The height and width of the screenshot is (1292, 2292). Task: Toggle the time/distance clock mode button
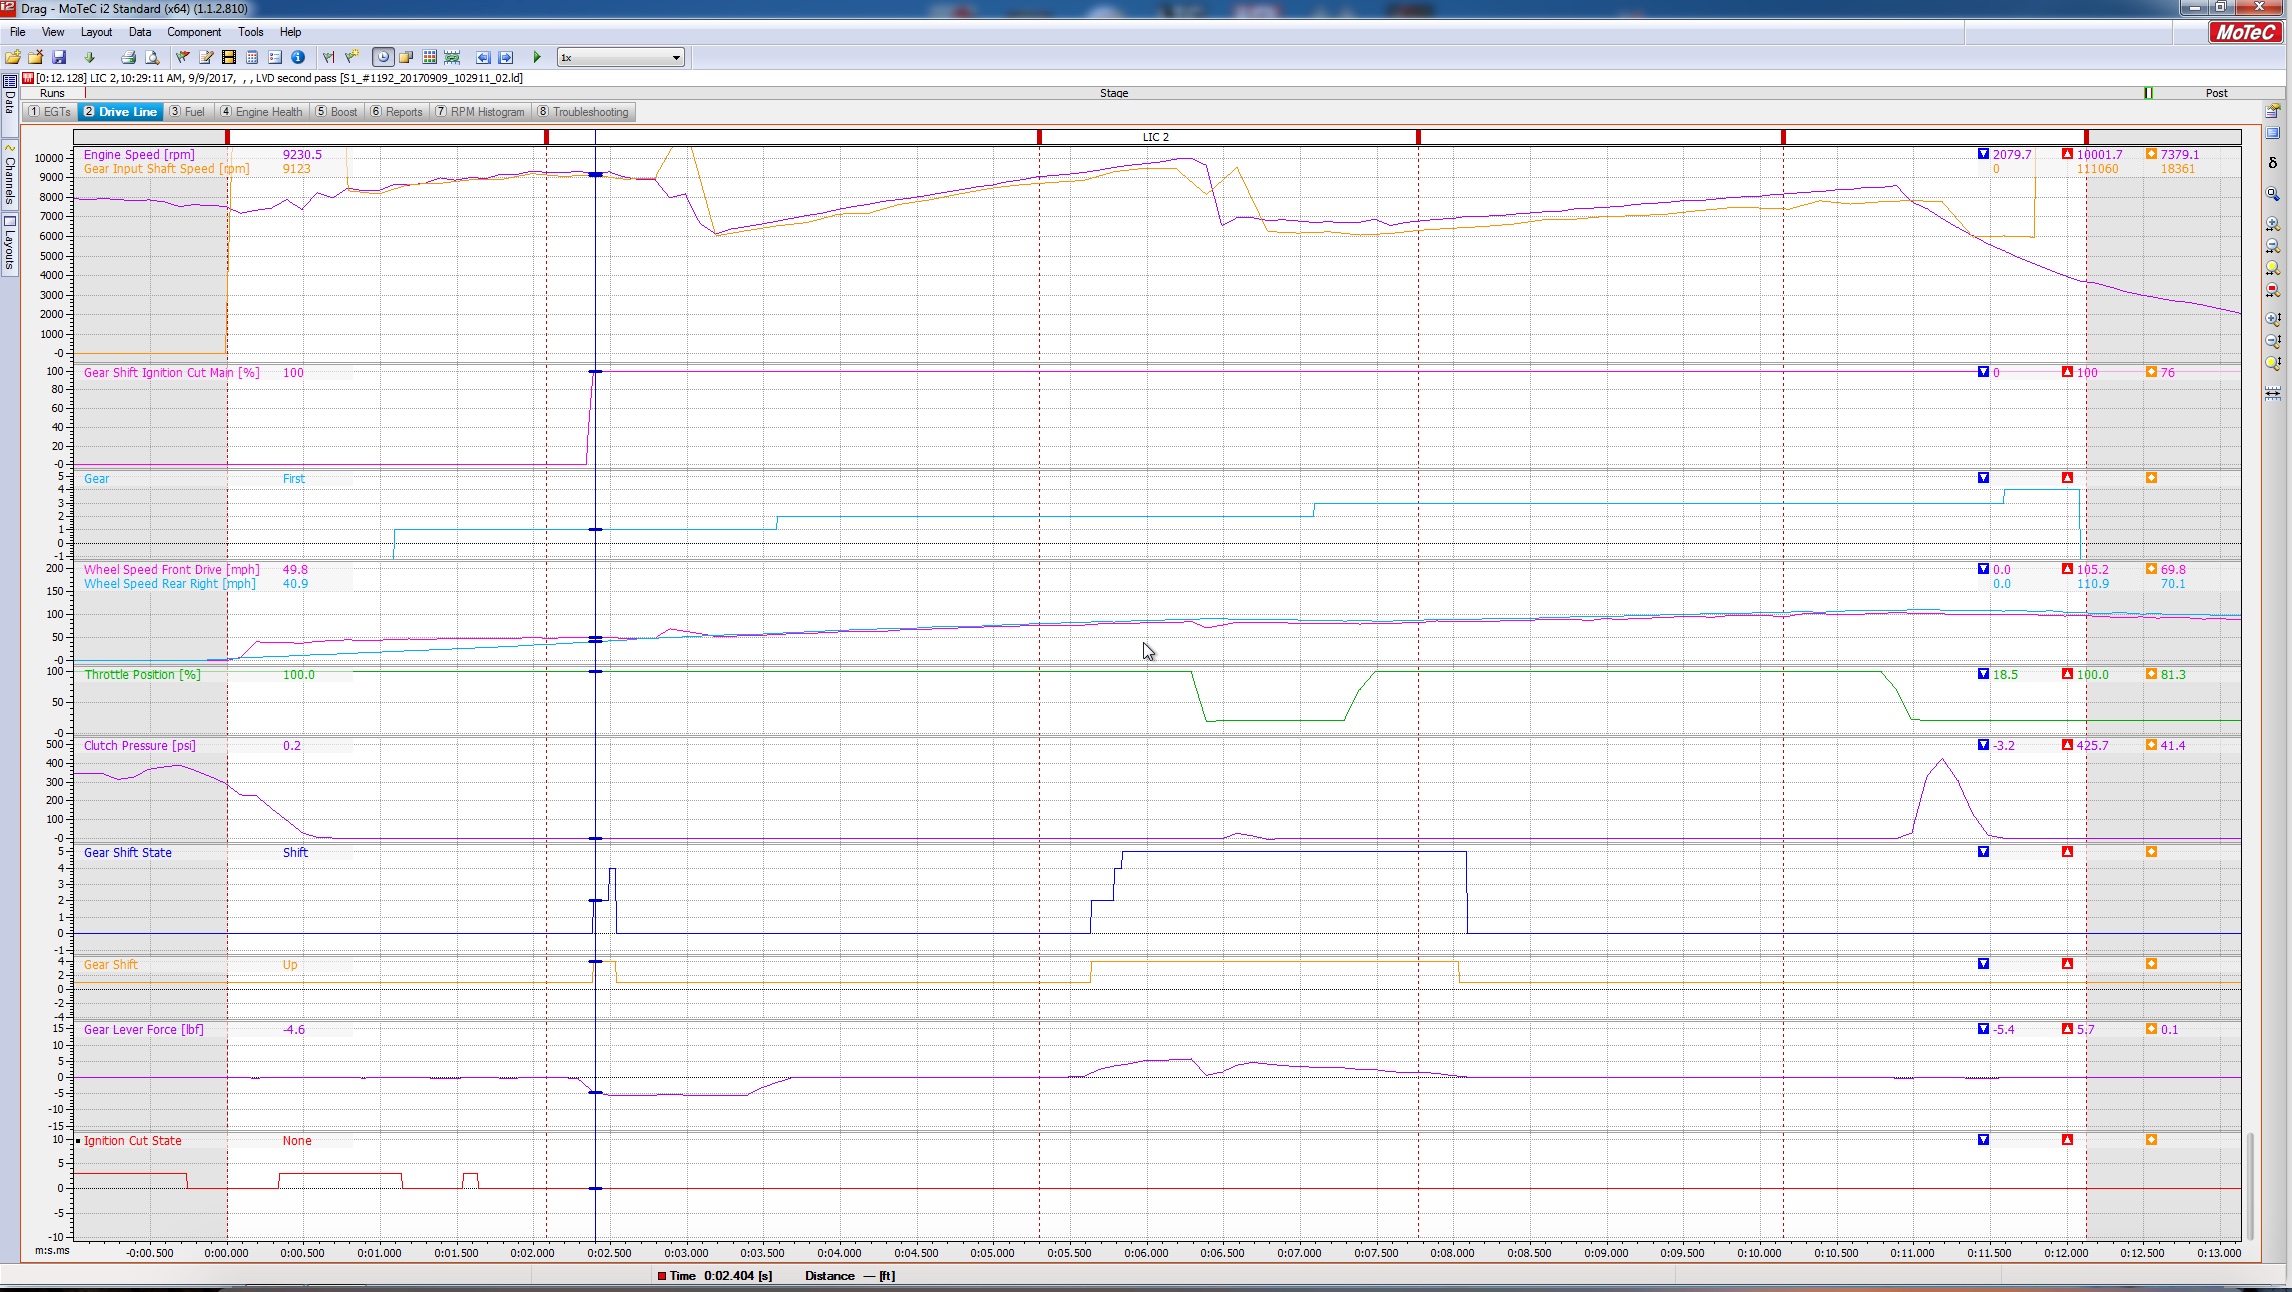point(383,57)
